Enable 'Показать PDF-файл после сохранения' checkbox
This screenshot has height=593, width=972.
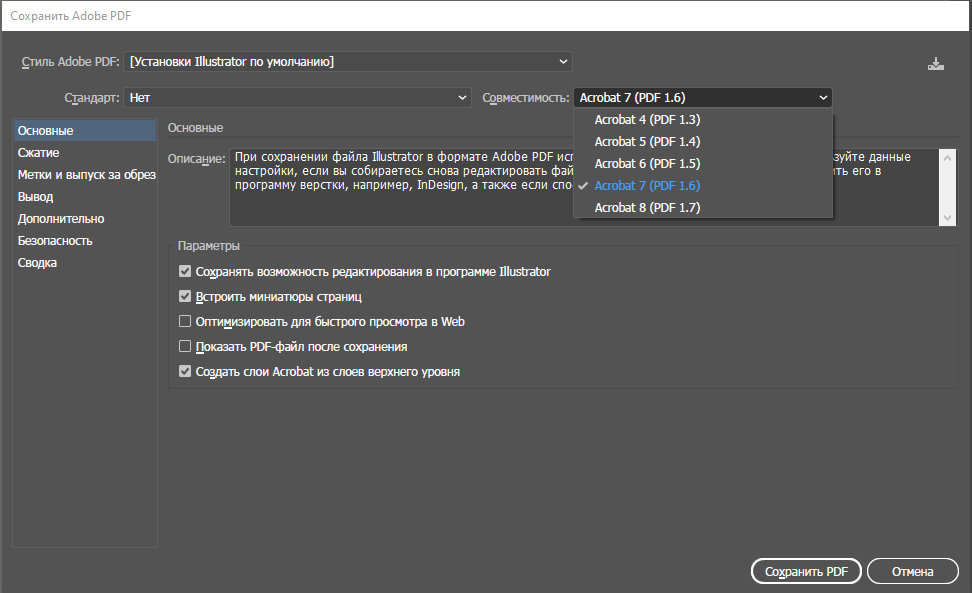click(x=185, y=346)
